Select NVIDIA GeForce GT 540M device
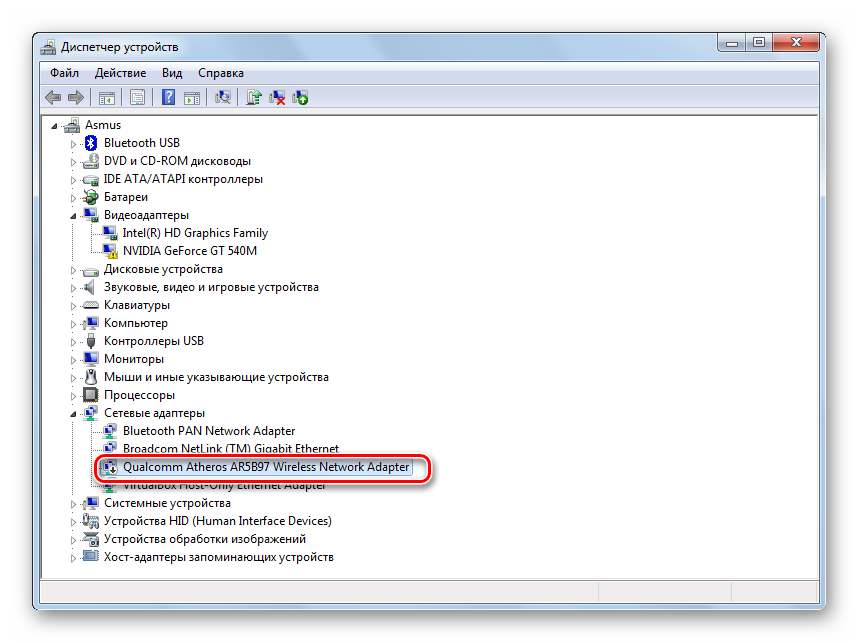859x643 pixels. pyautogui.click(x=189, y=251)
